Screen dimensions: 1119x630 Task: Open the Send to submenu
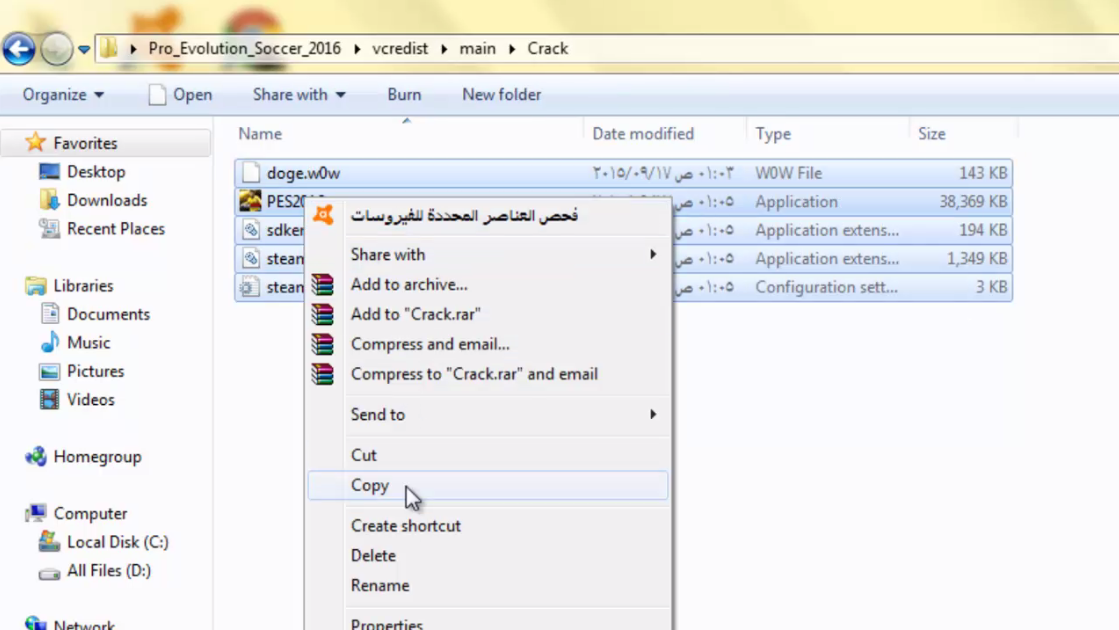(x=488, y=415)
